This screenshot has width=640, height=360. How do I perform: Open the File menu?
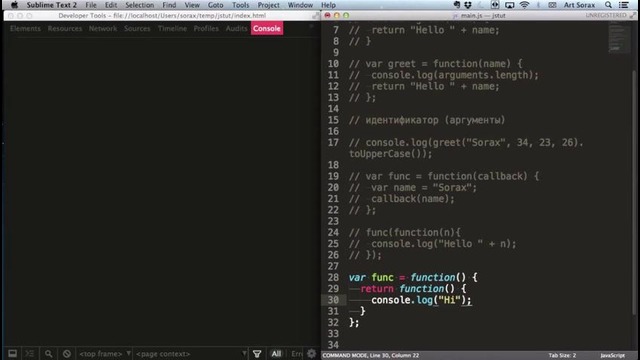click(x=91, y=5)
